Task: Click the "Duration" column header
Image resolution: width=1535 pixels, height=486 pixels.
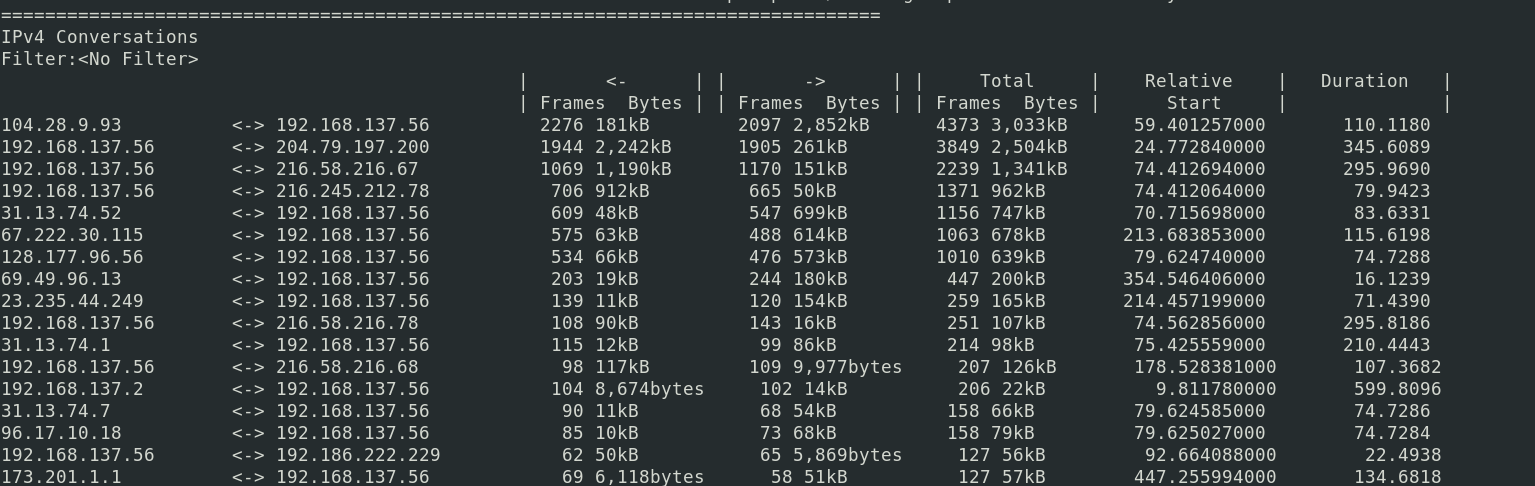Action: [1364, 81]
